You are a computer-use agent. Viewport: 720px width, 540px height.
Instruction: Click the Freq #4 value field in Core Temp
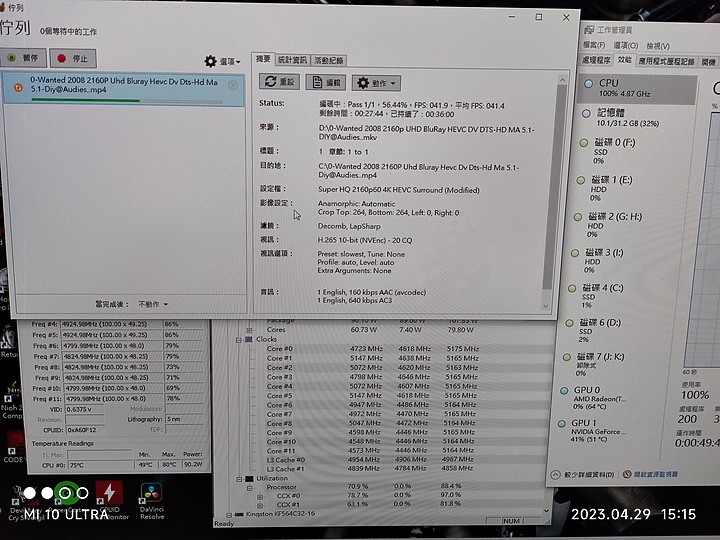point(111,324)
